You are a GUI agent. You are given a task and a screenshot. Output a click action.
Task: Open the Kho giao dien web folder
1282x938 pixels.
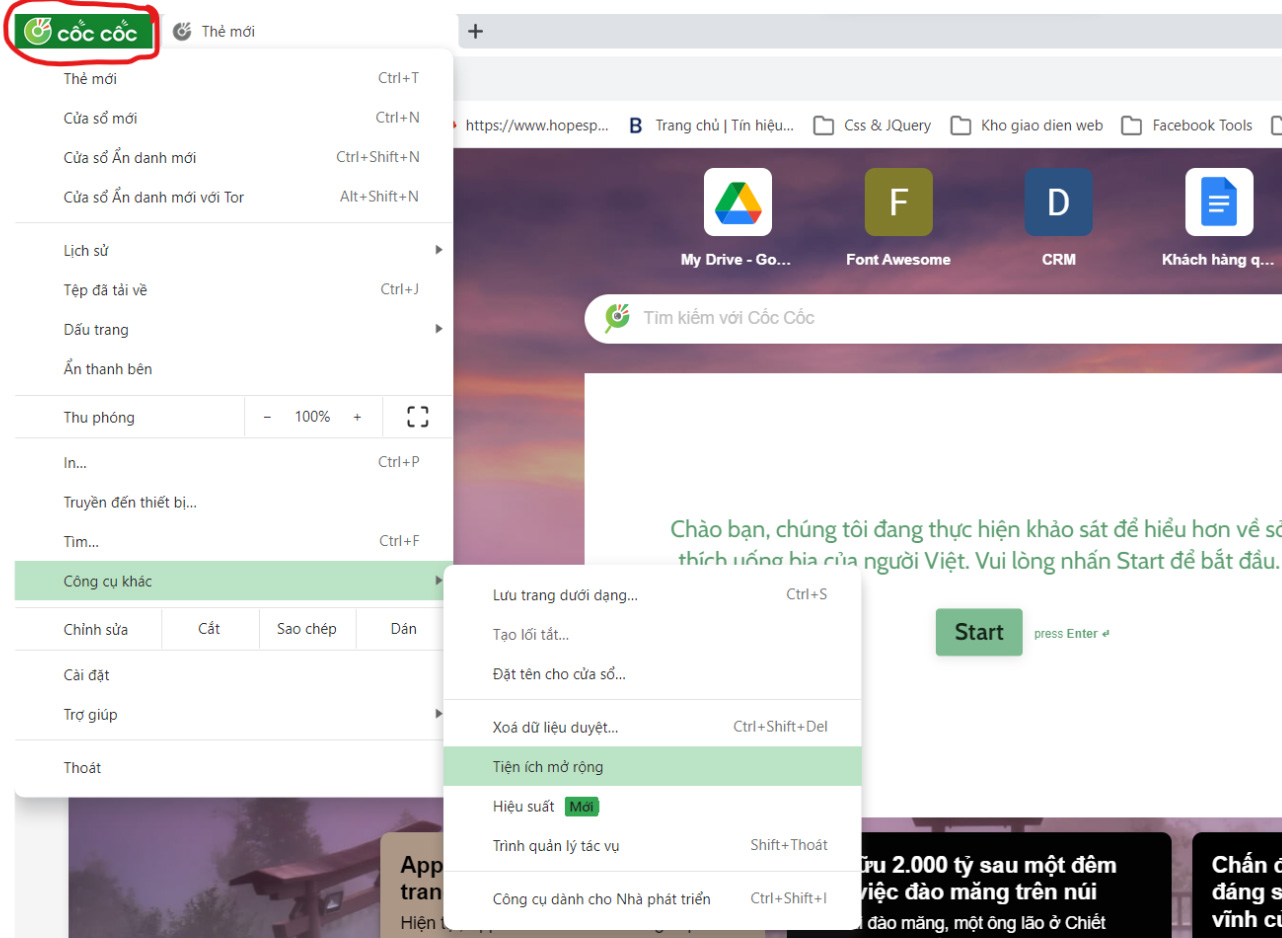pyautogui.click(x=1027, y=125)
